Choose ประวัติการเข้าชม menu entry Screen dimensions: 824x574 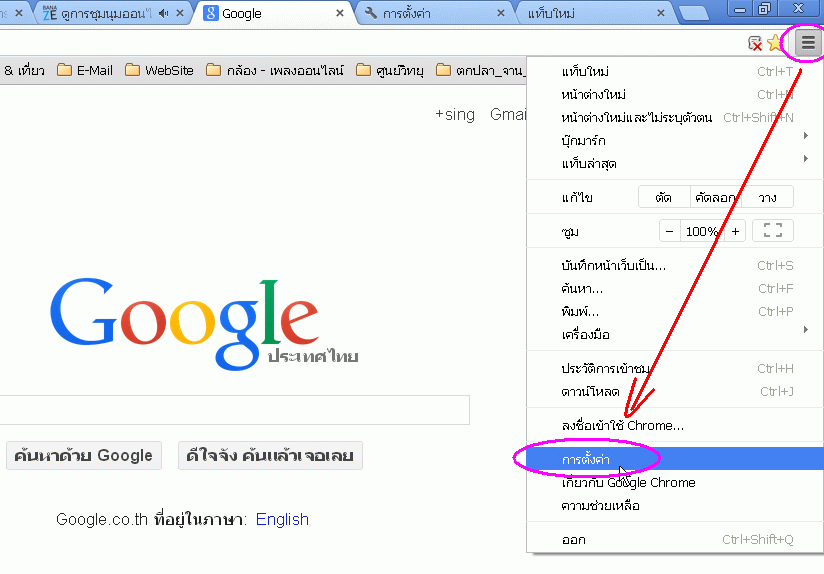pyautogui.click(x=606, y=369)
